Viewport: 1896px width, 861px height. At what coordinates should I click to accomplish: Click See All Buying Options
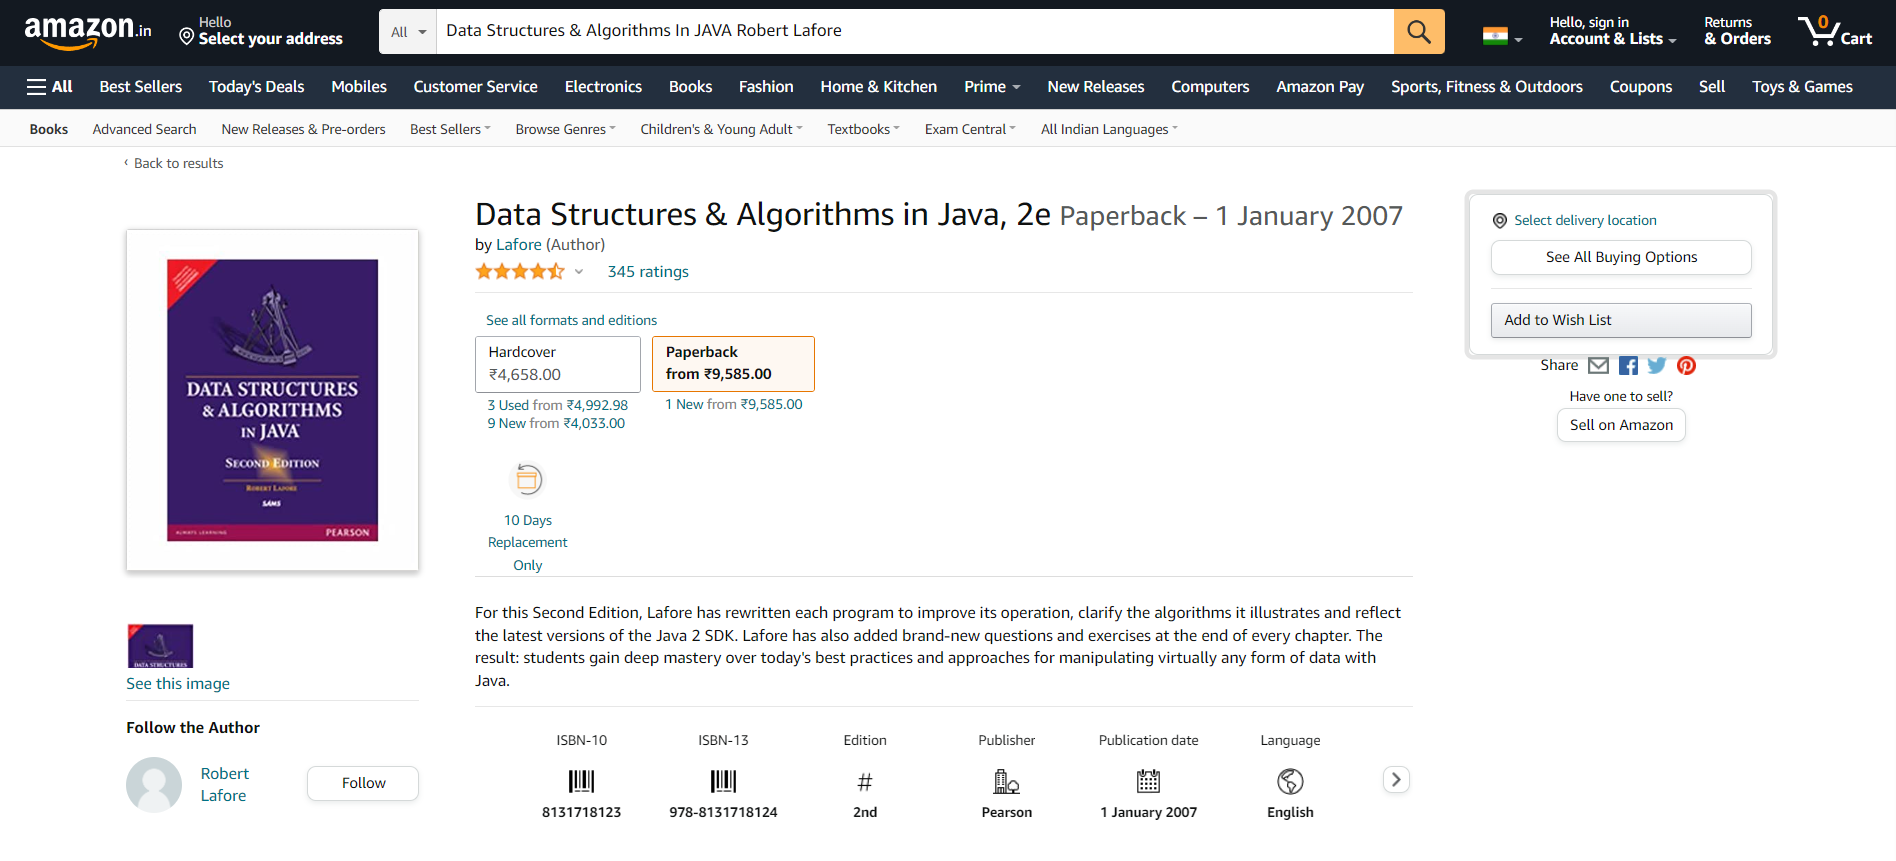1621,257
